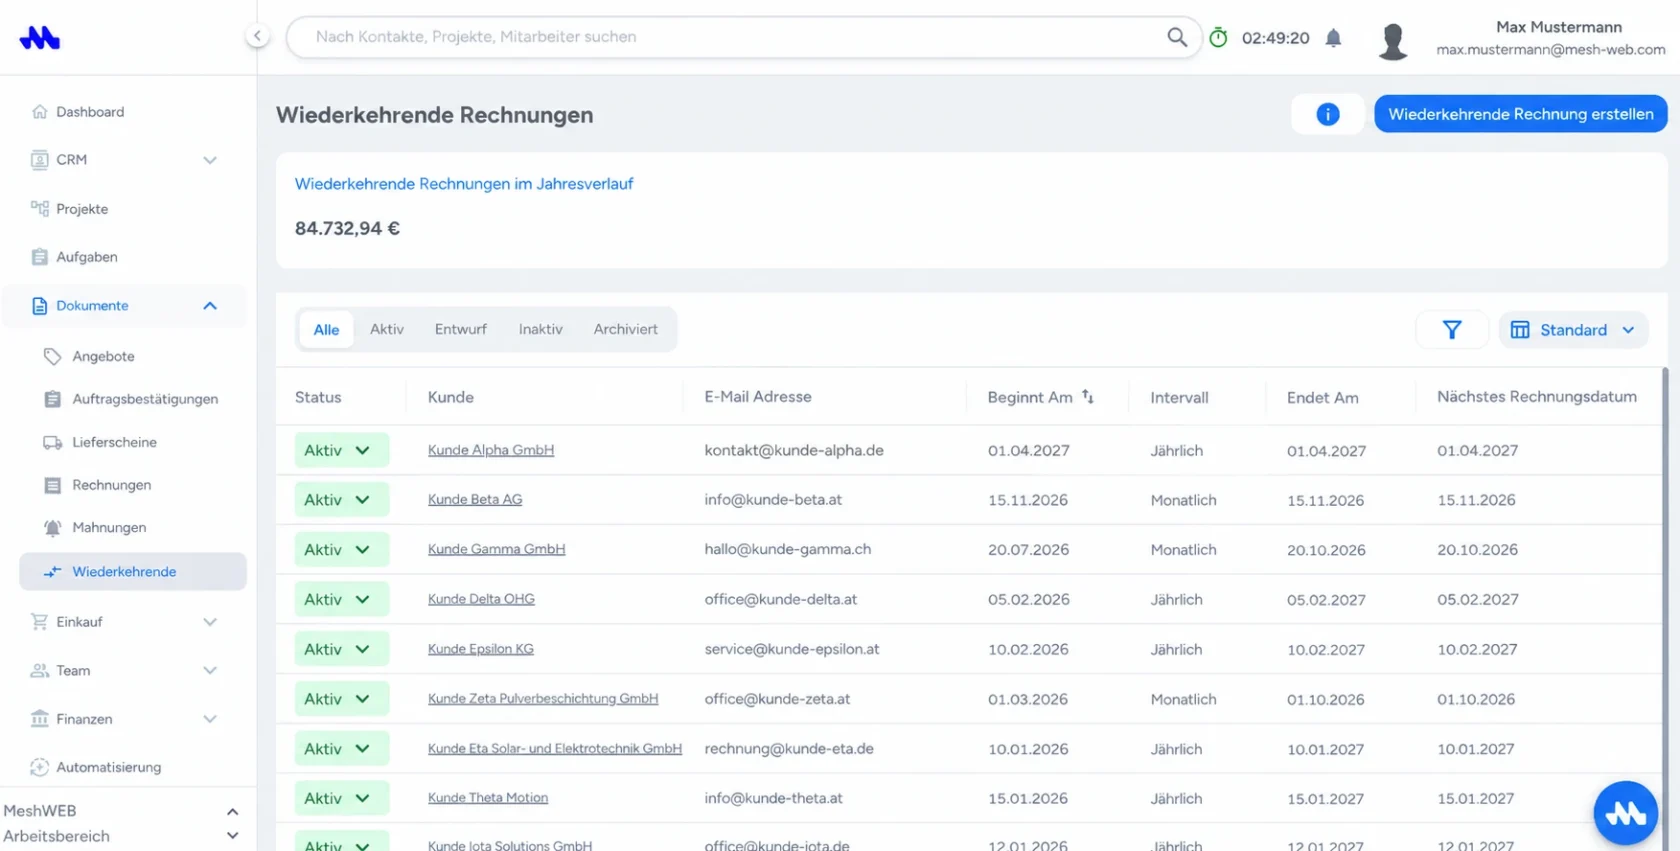Screen dimensions: 1680x851
Task: Click Wiederkehrende Rechnung erstellen button
Action: [1520, 114]
